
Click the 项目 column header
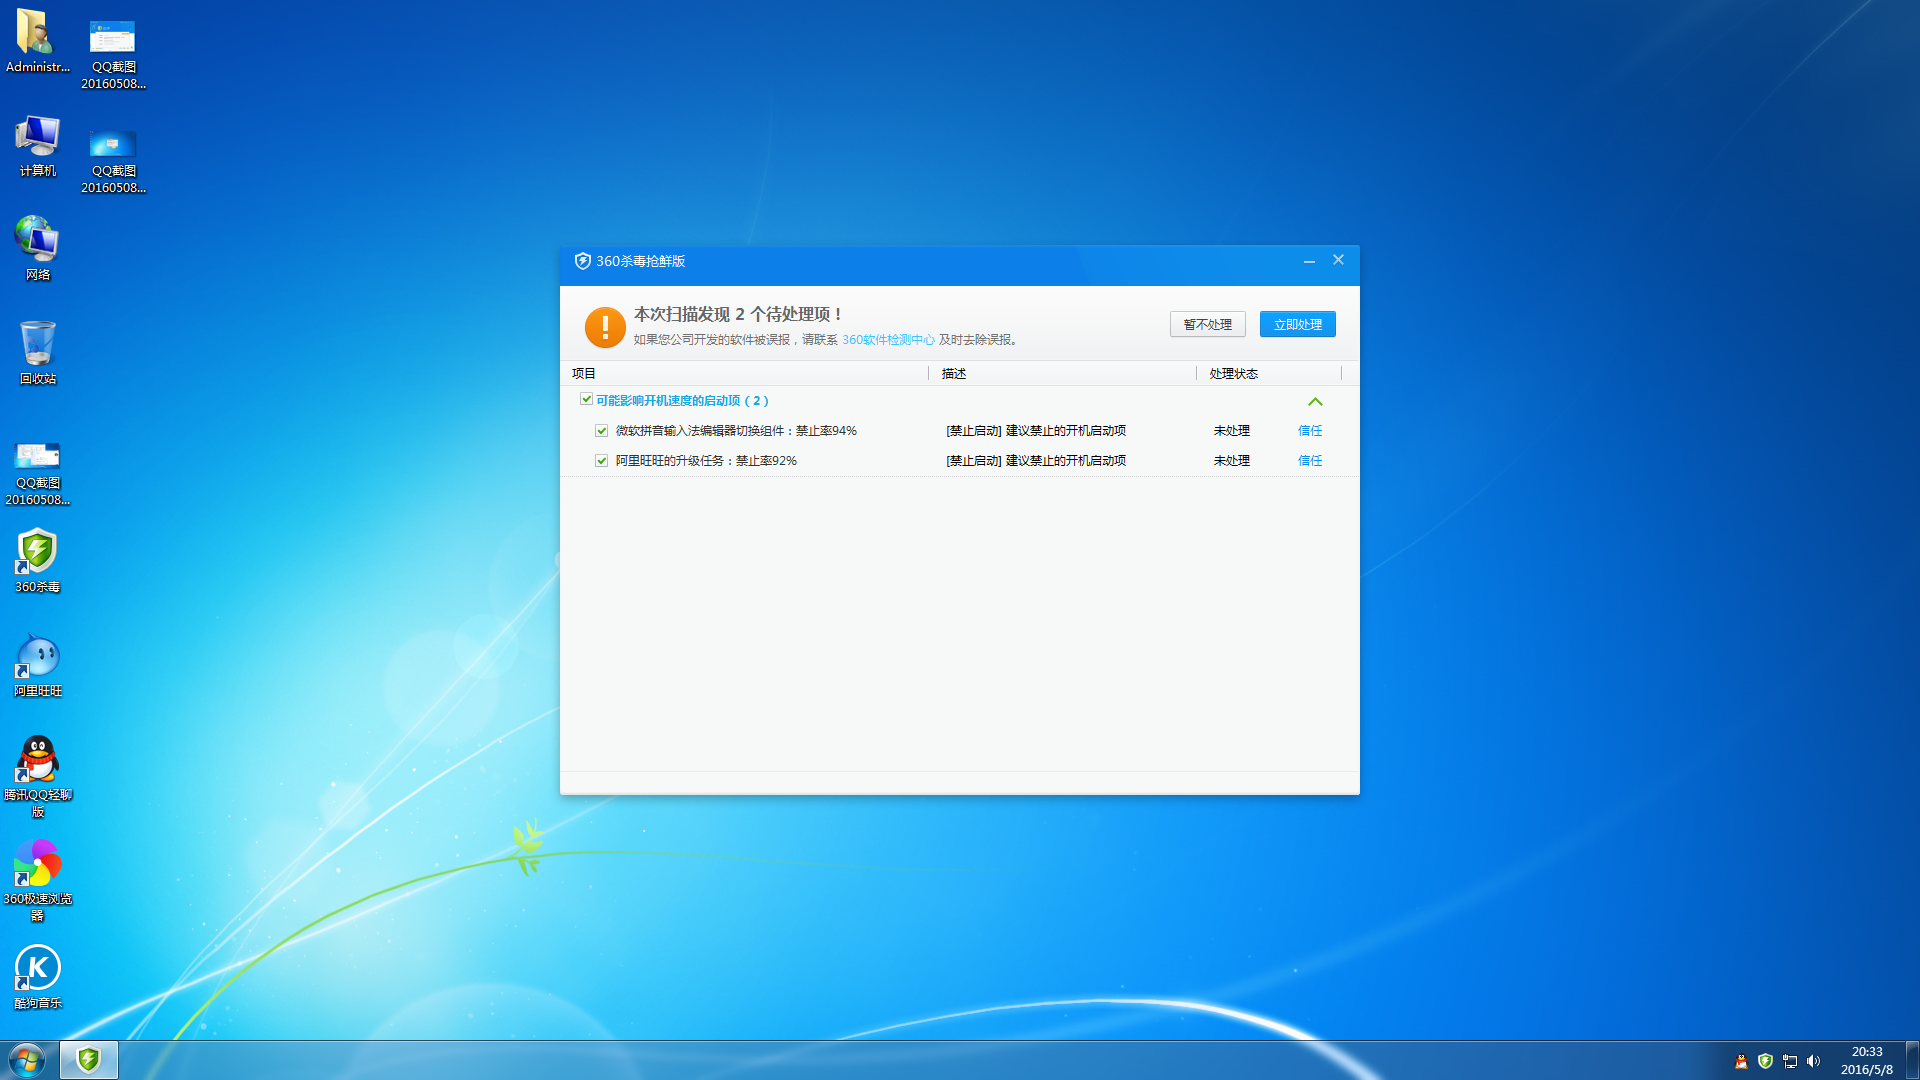tap(584, 373)
